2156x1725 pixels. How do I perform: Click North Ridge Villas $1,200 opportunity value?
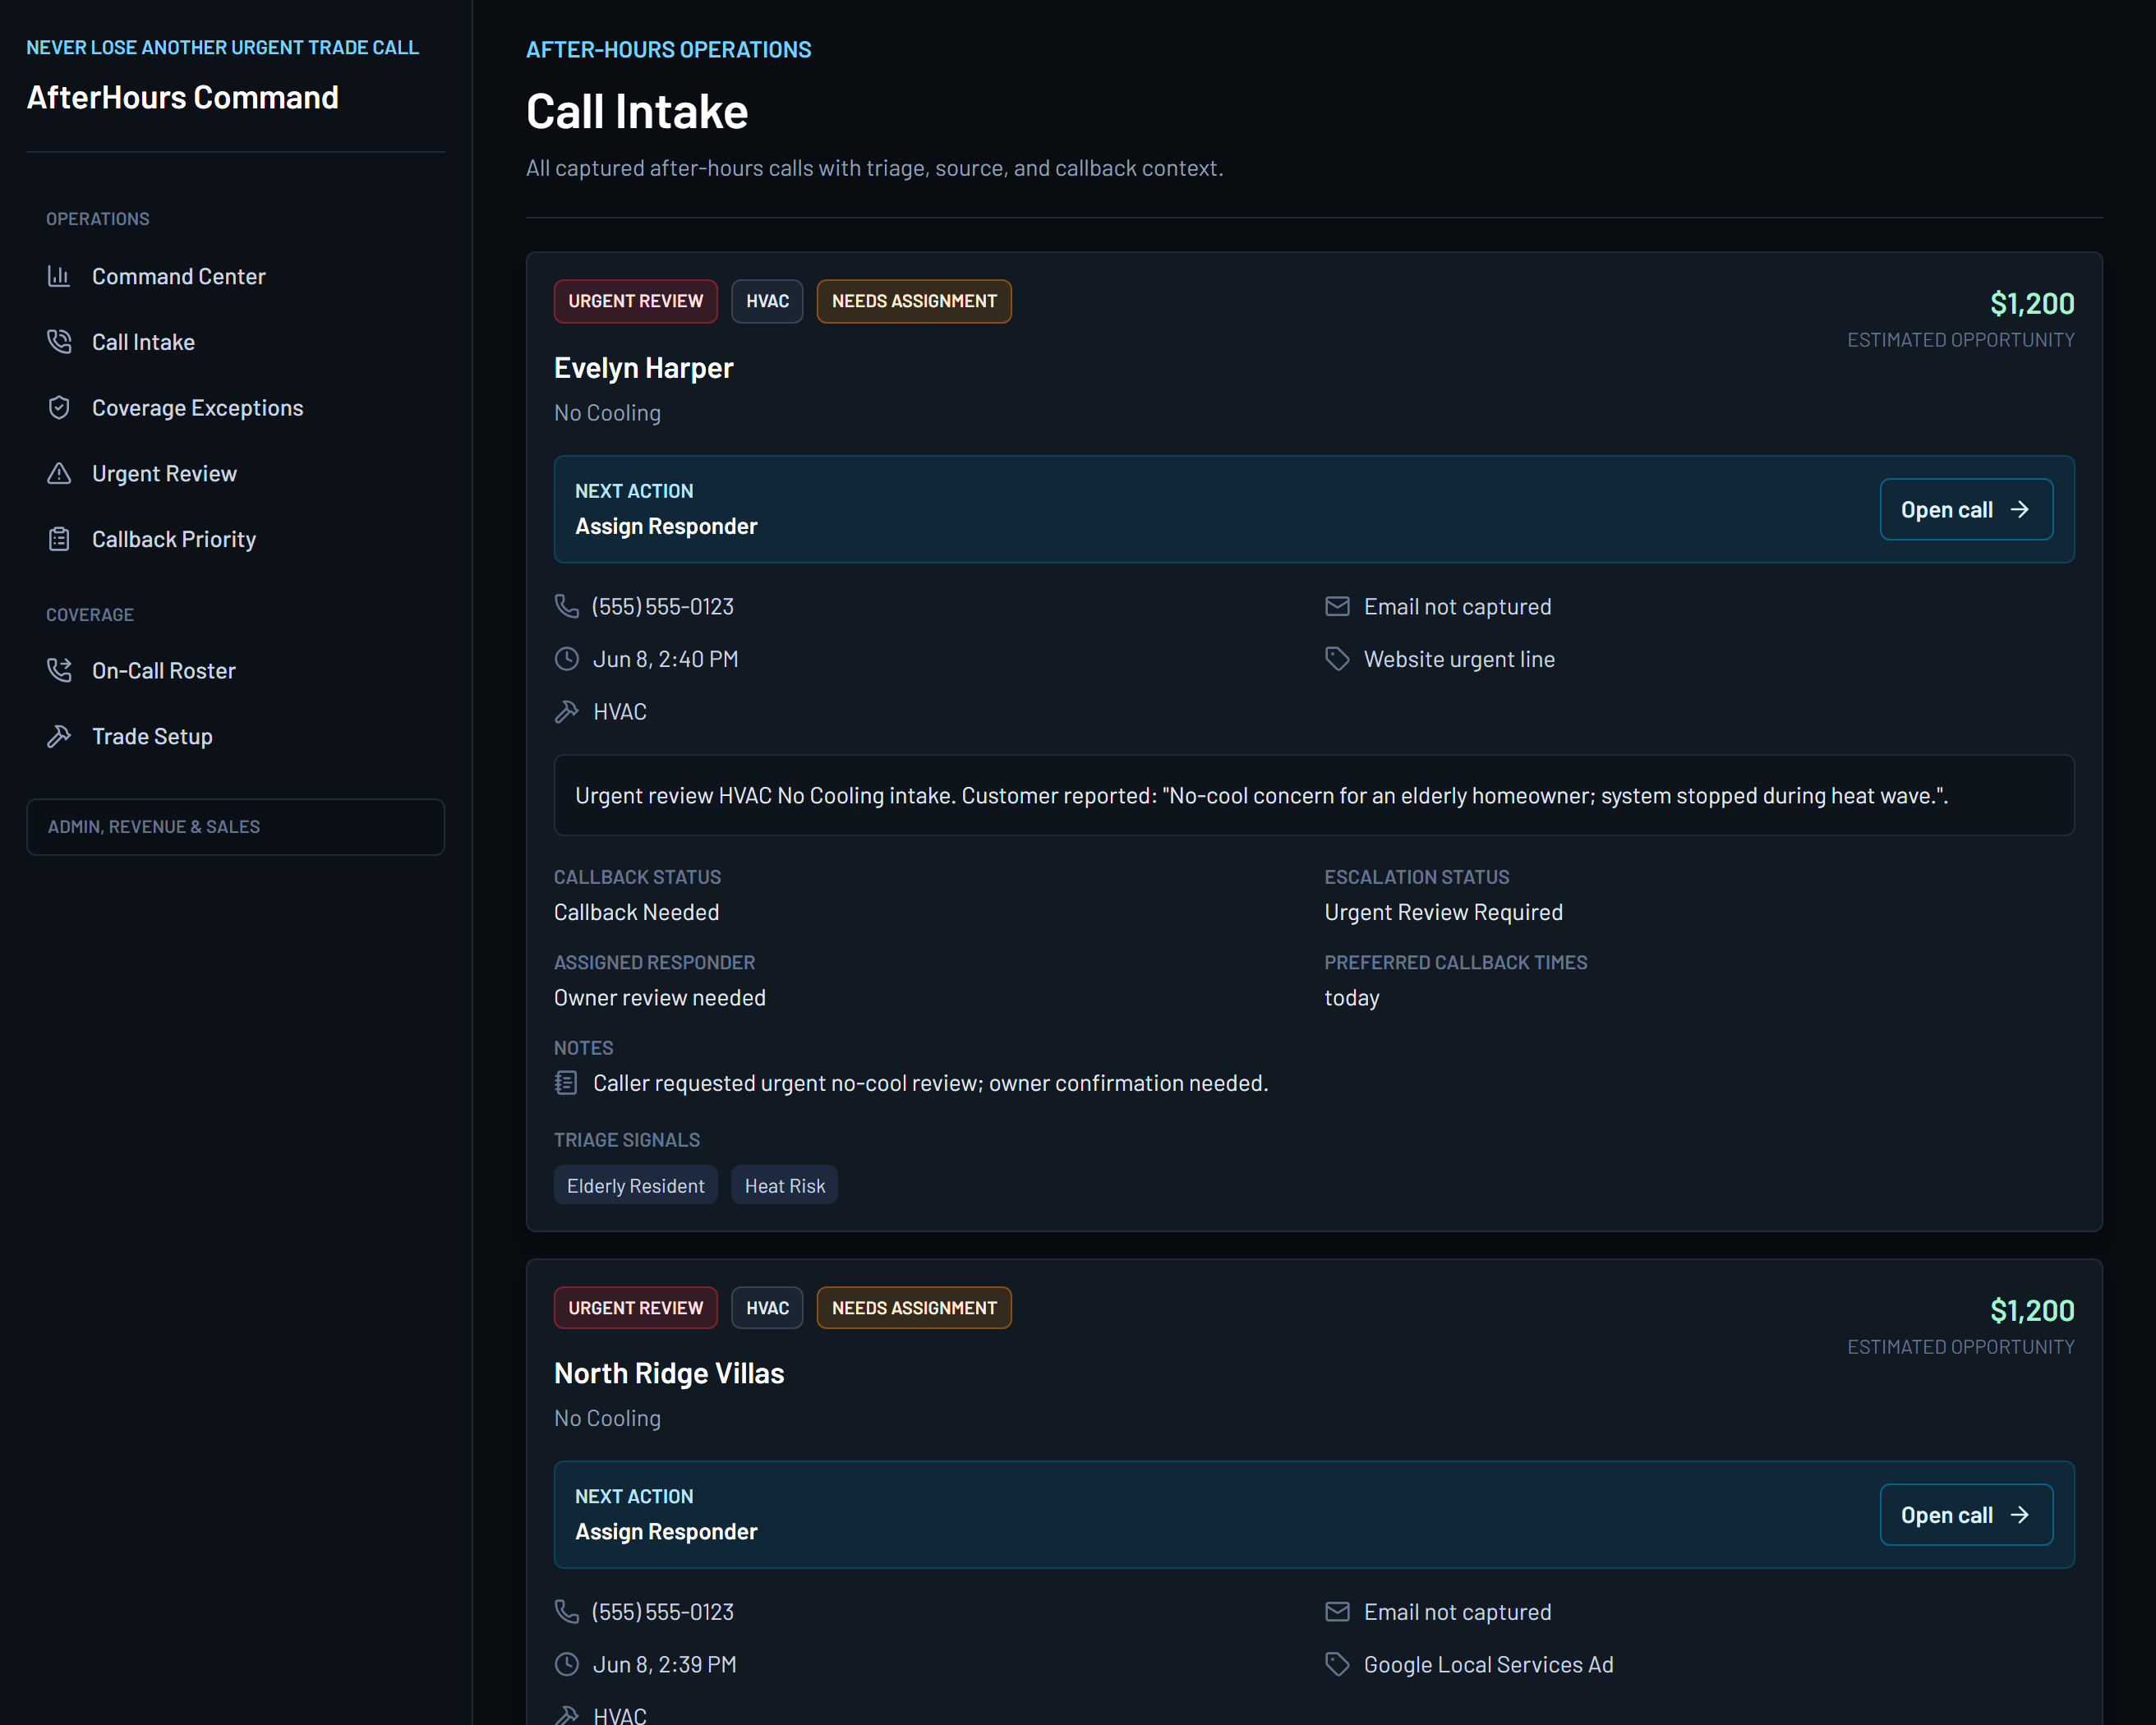2031,1309
